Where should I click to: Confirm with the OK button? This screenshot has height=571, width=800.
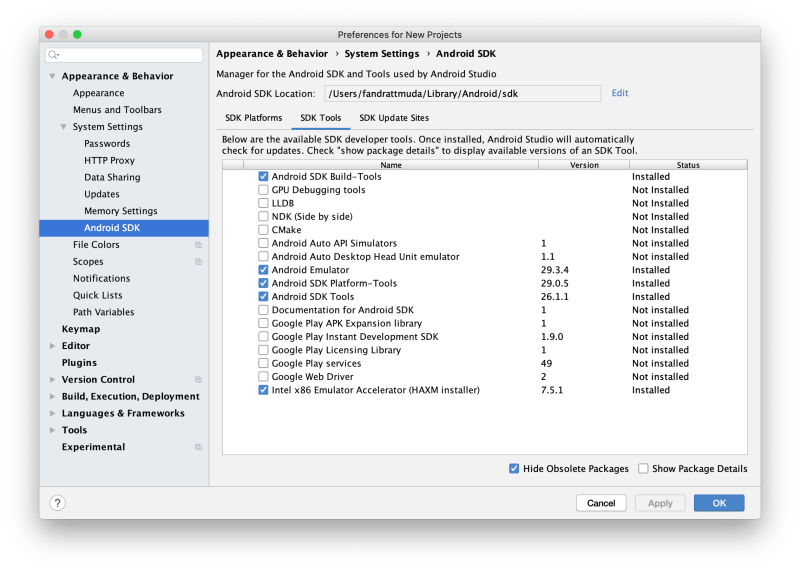719,503
